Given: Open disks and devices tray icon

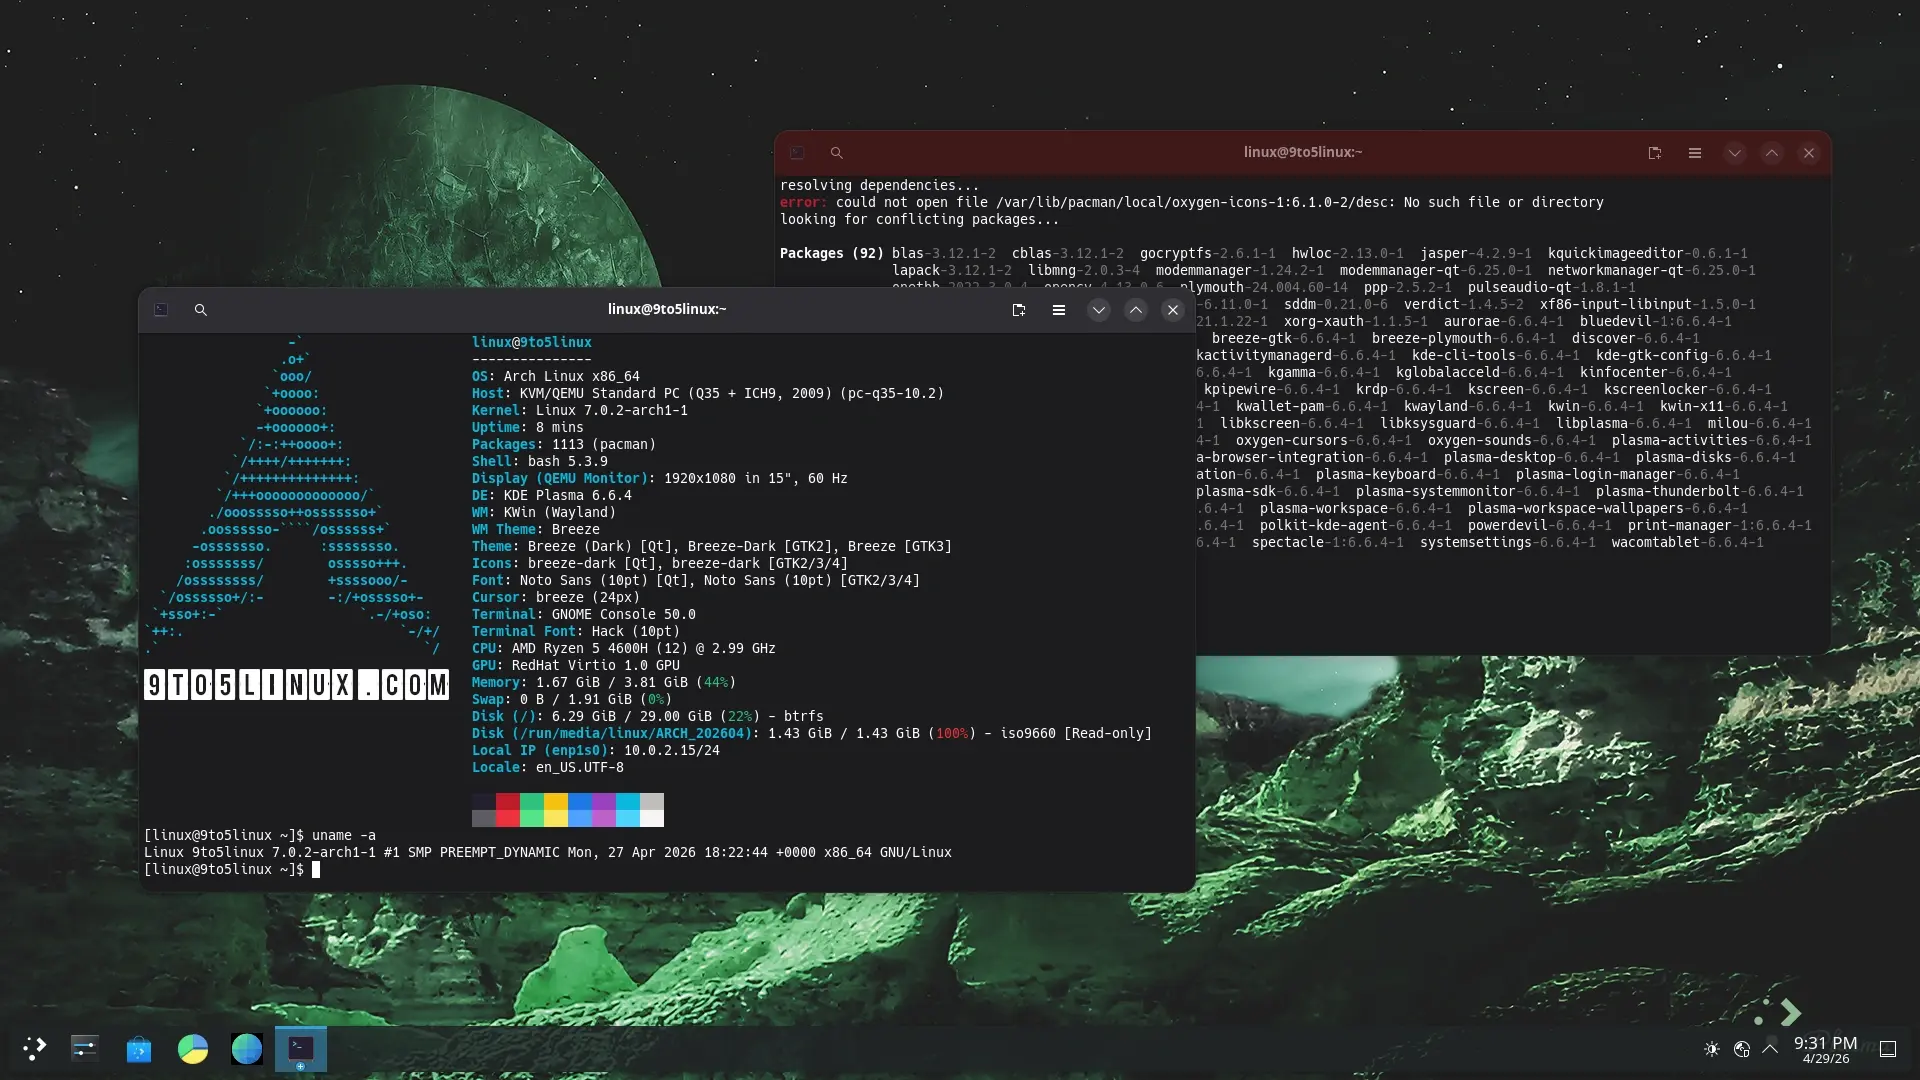Looking at the screenshot, I should tap(1742, 1049).
